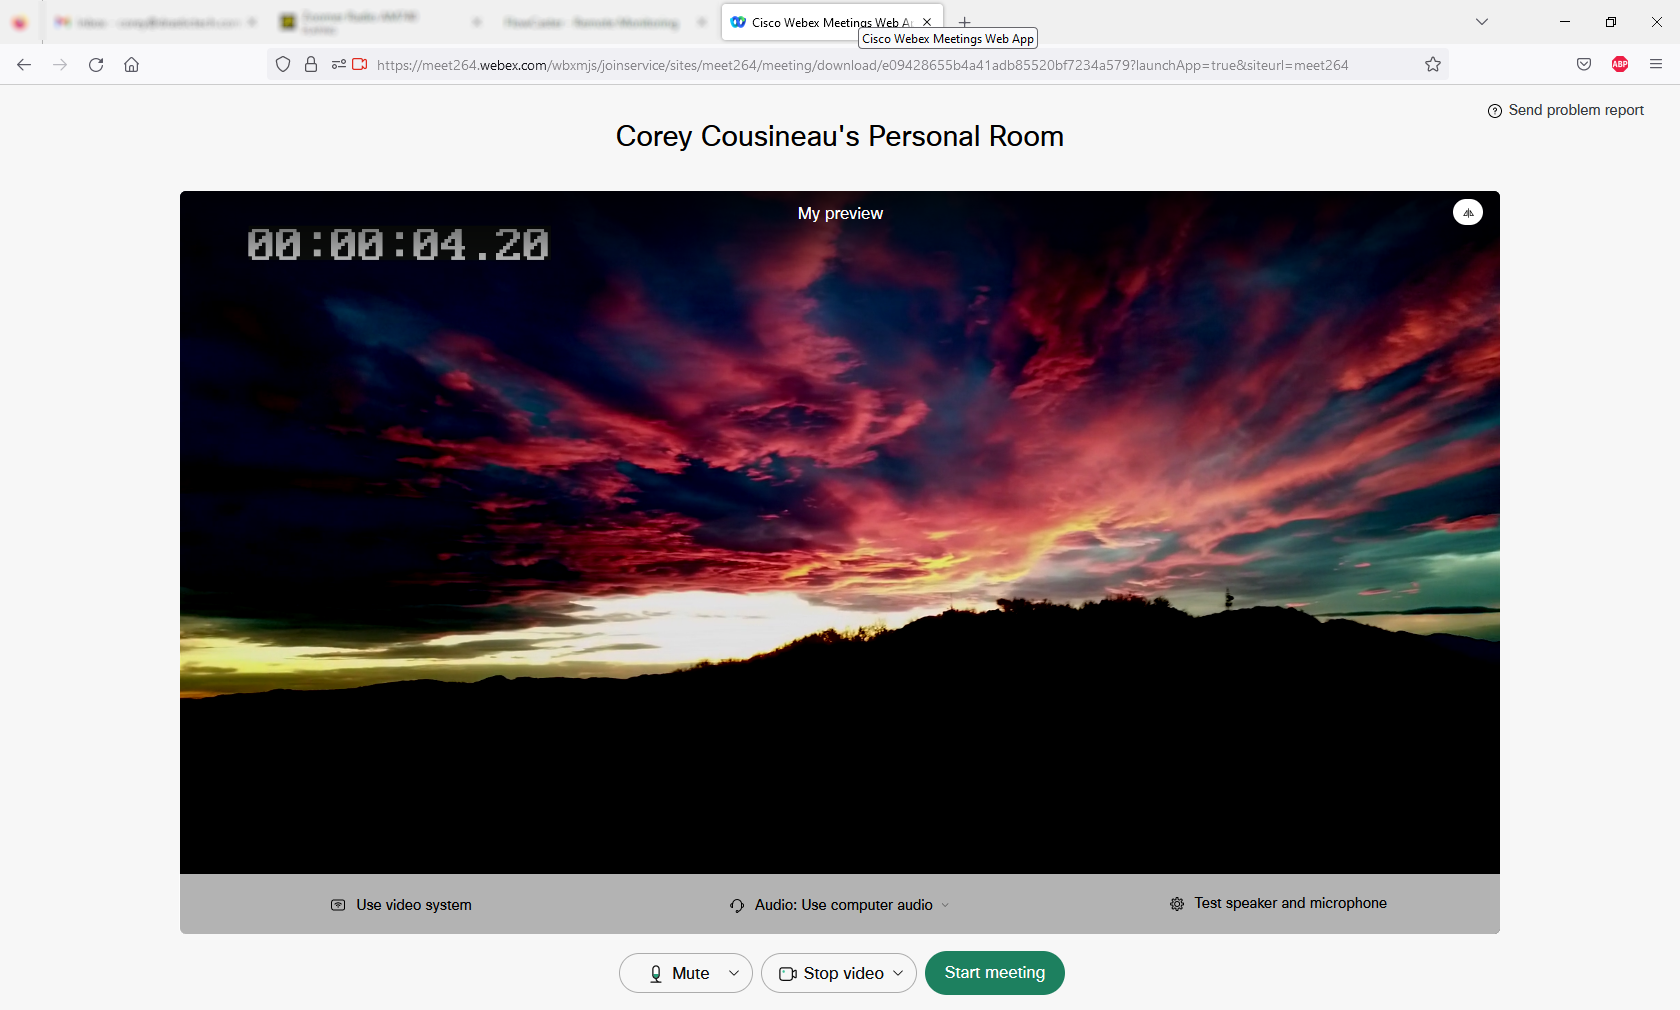This screenshot has height=1010, width=1680.
Task: Click Test speaker and microphone
Action: (x=1278, y=903)
